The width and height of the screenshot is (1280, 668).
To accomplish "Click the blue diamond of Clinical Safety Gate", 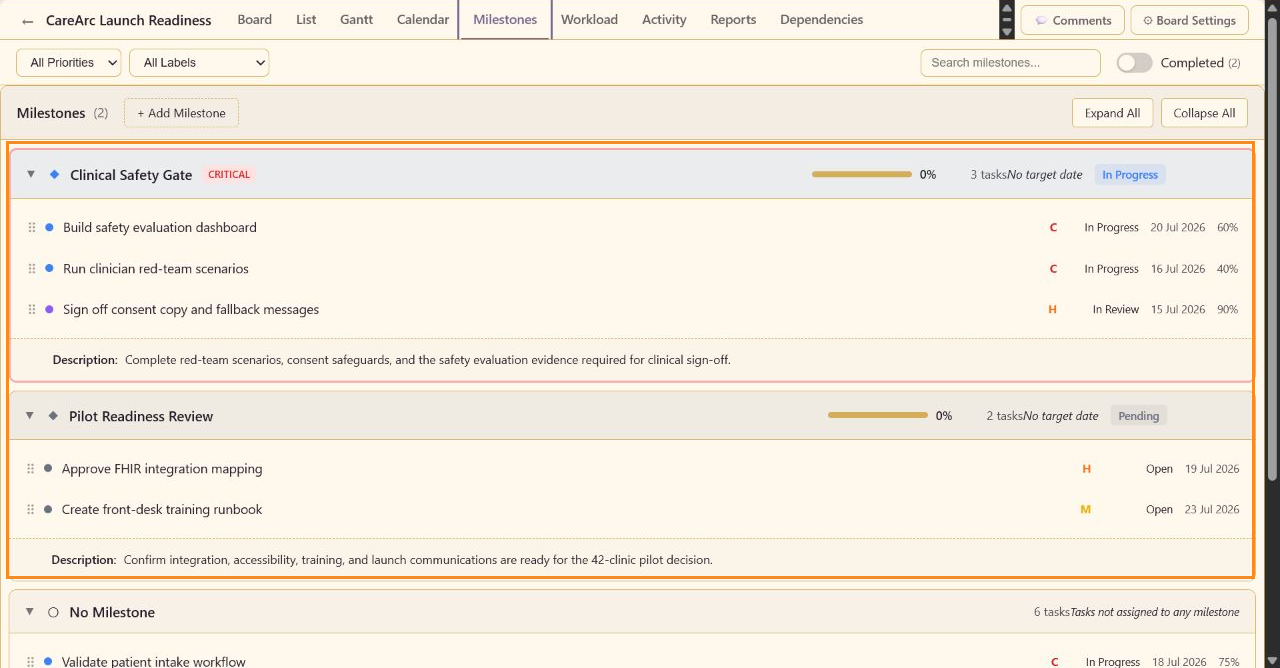I will pos(54,174).
